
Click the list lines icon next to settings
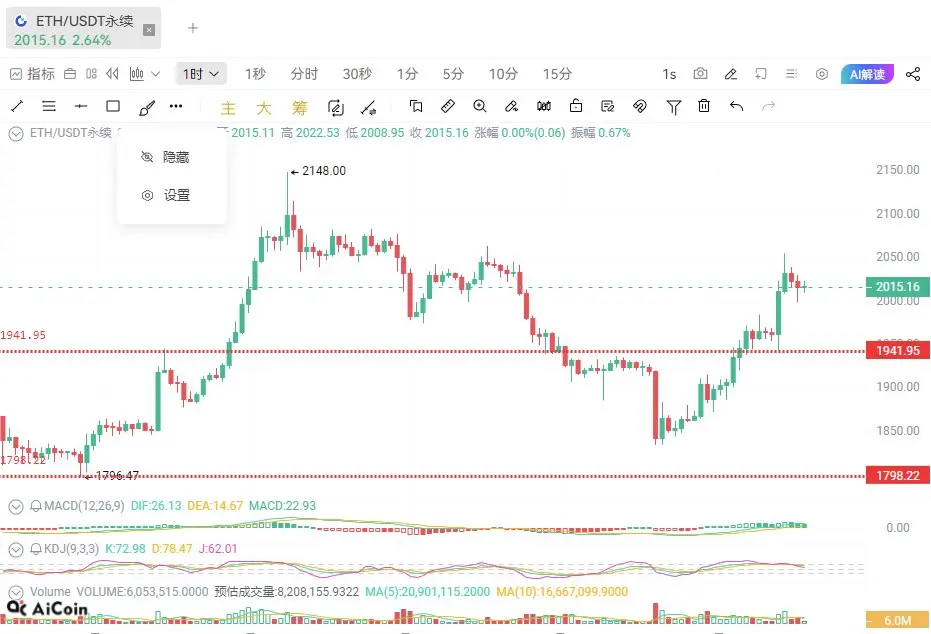tap(791, 74)
